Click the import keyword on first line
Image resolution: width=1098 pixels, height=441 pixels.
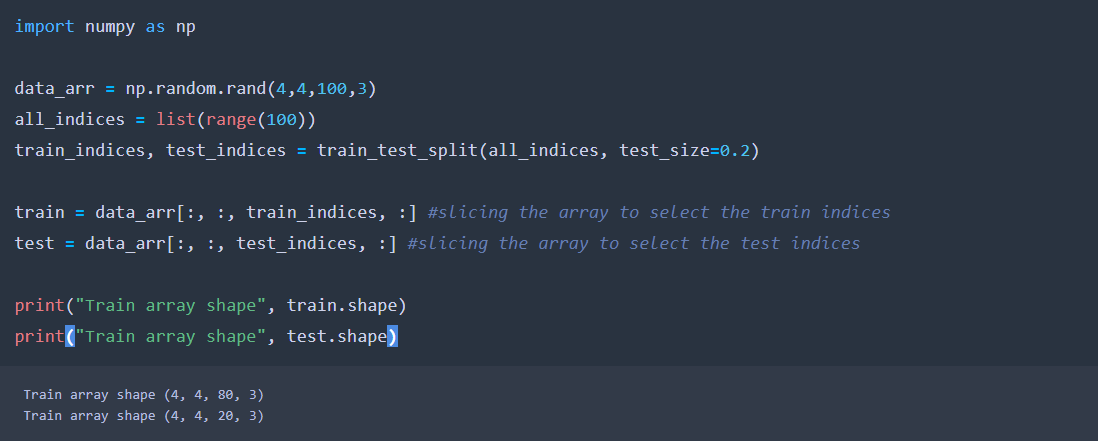pos(44,27)
